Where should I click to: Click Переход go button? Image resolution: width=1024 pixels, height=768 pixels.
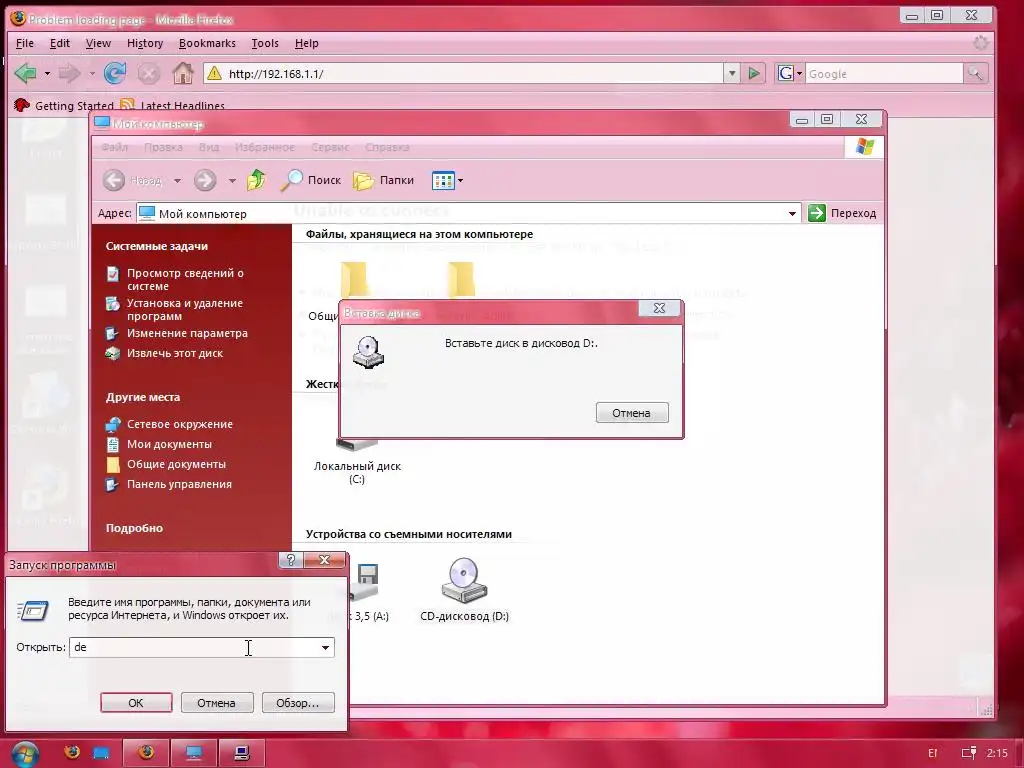[x=842, y=214]
